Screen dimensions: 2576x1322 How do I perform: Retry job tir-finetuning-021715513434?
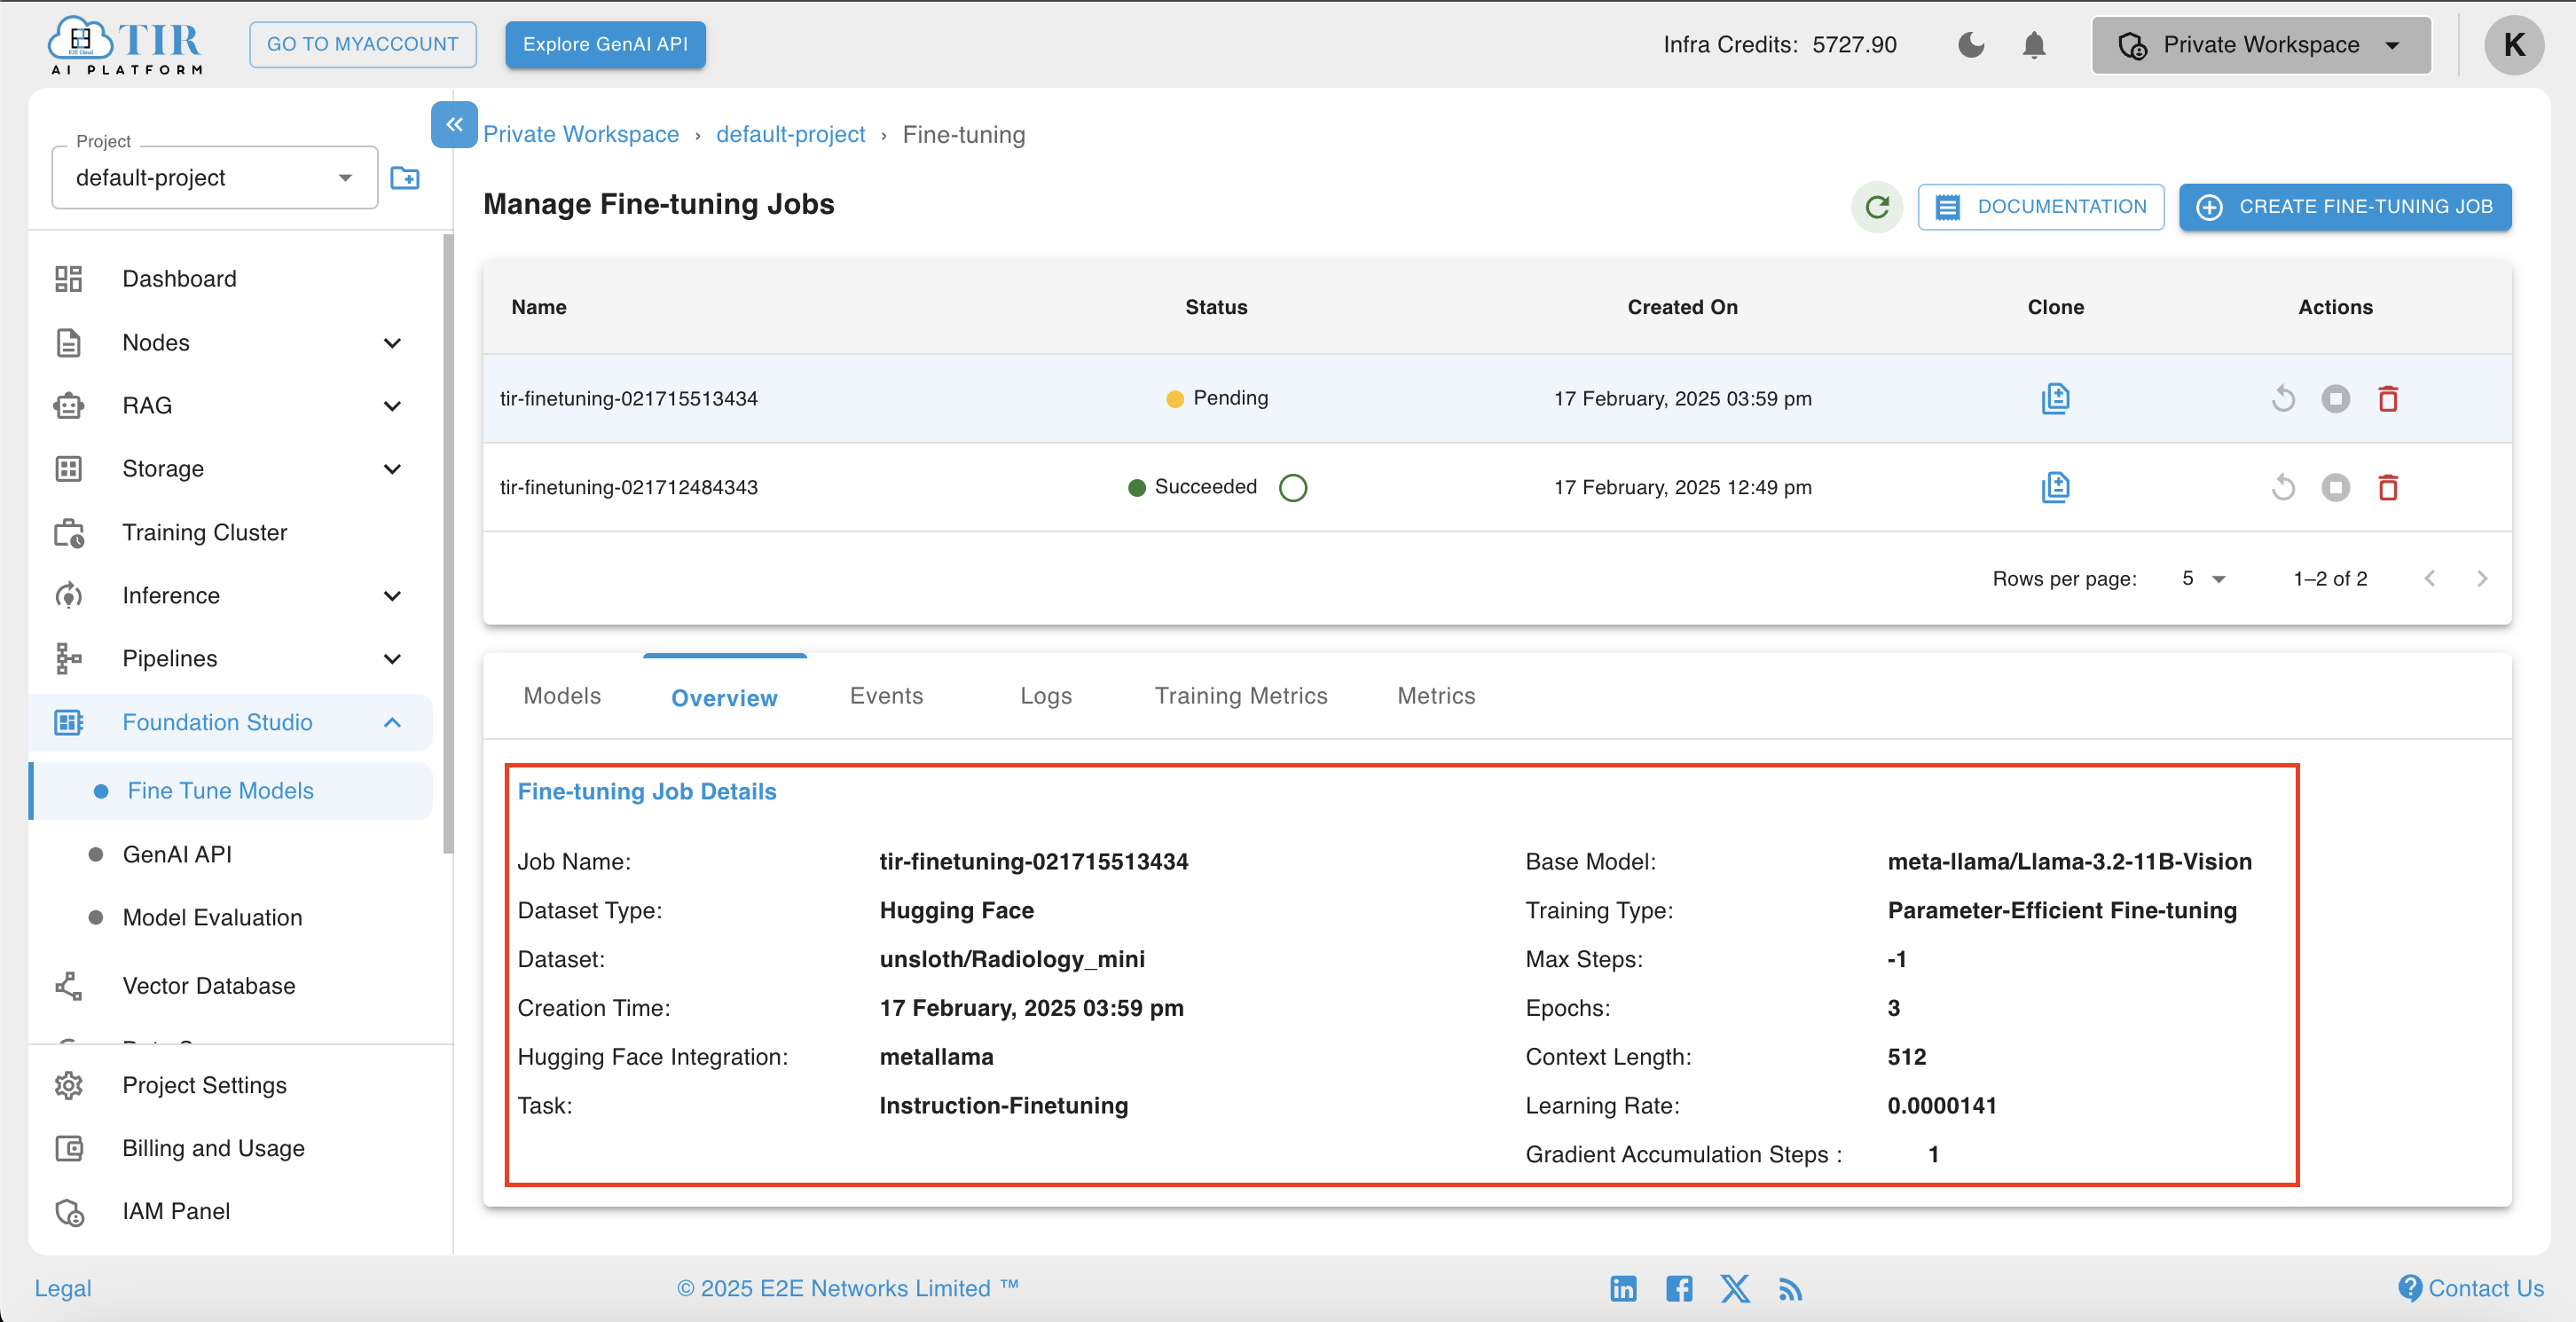pyautogui.click(x=2283, y=398)
